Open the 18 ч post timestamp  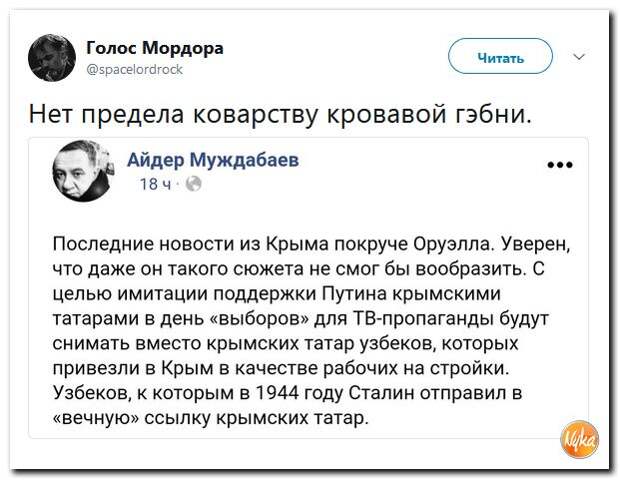156,184
